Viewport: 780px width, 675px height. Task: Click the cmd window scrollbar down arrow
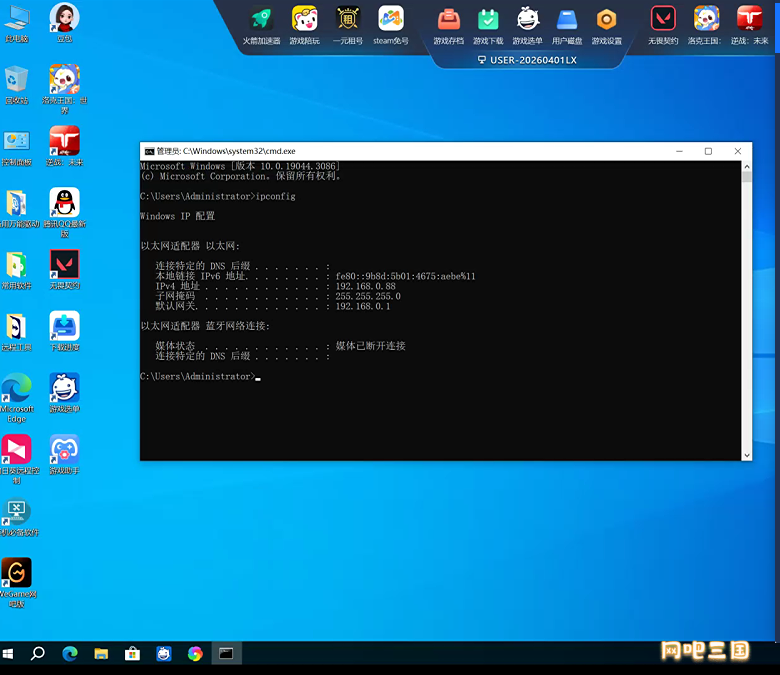coord(746,455)
